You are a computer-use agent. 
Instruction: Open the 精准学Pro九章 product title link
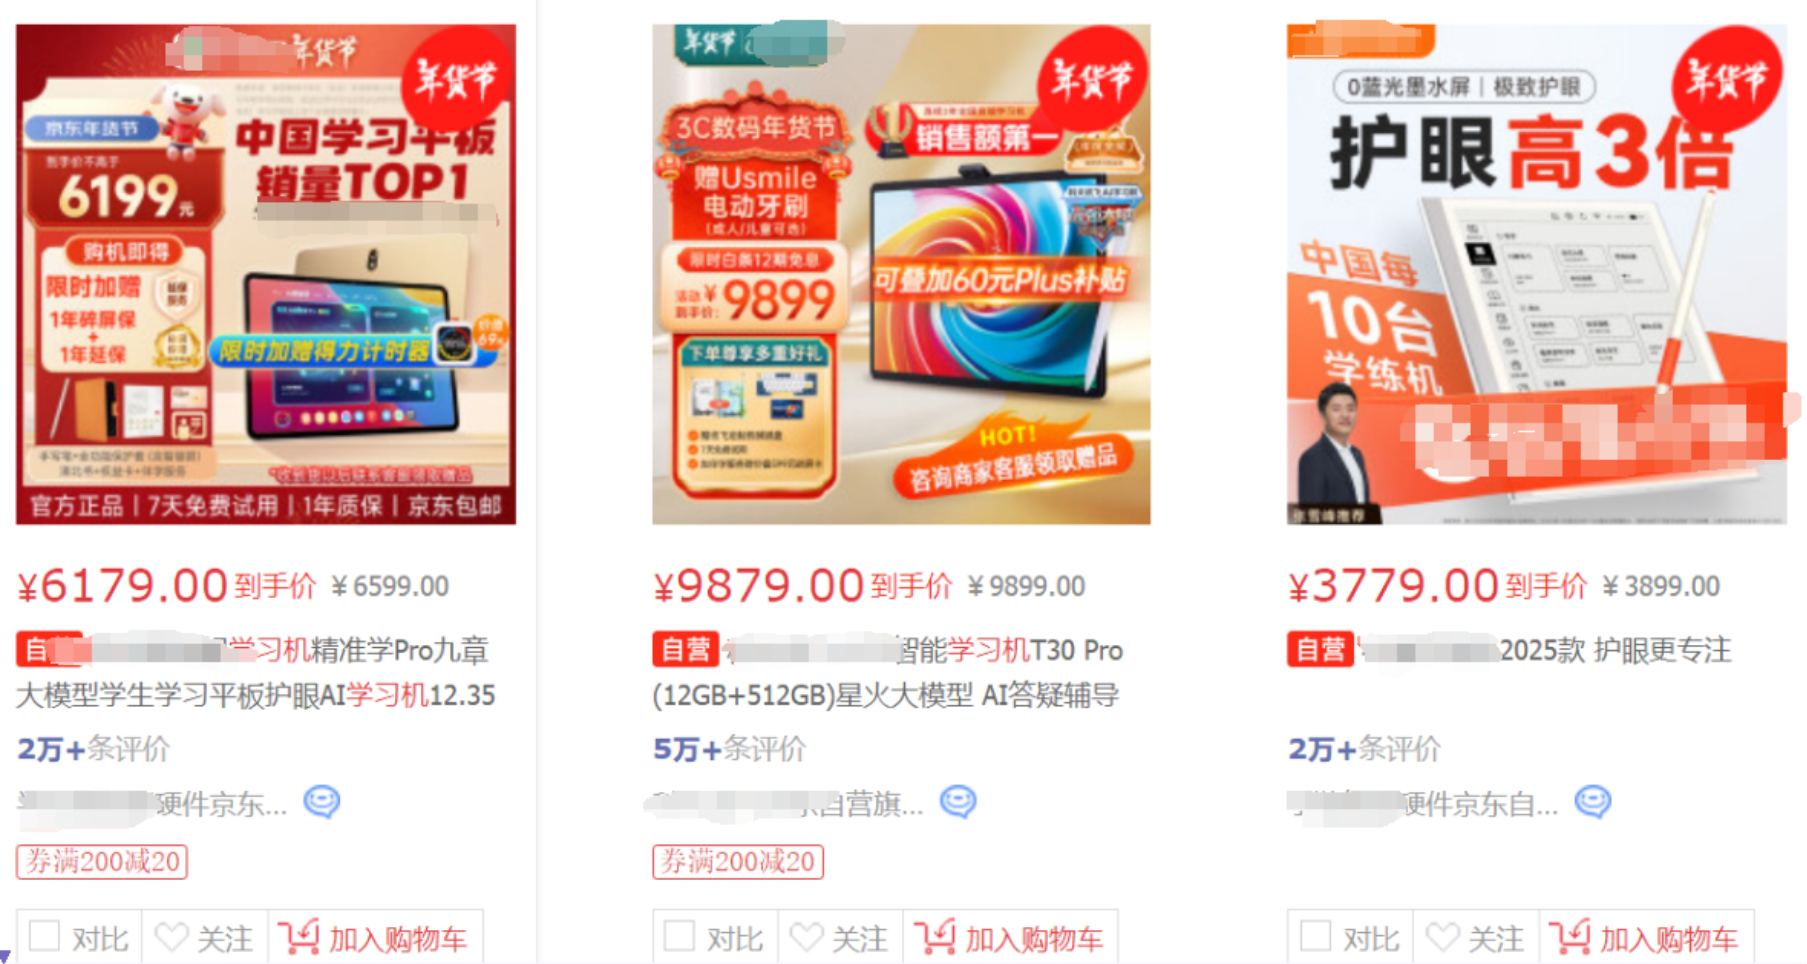[x=255, y=672]
